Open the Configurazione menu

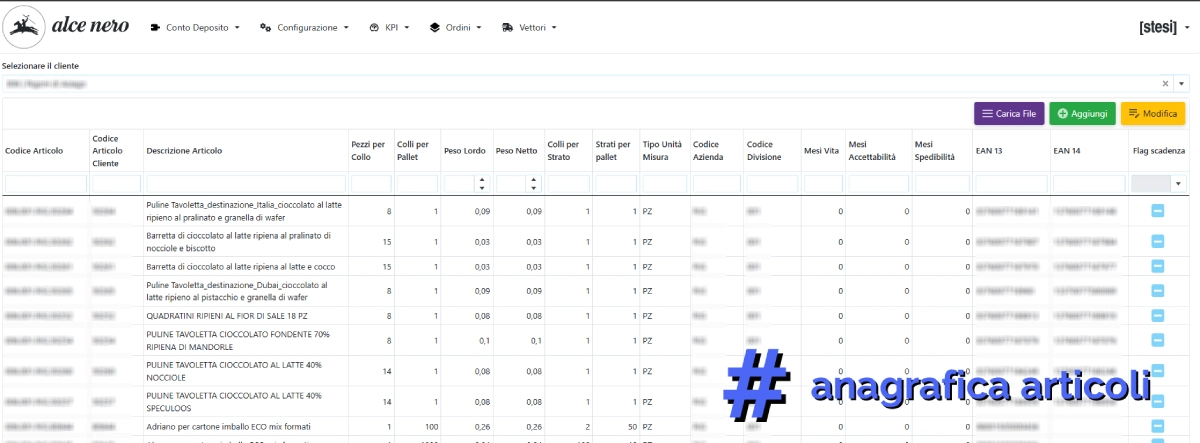pos(303,28)
